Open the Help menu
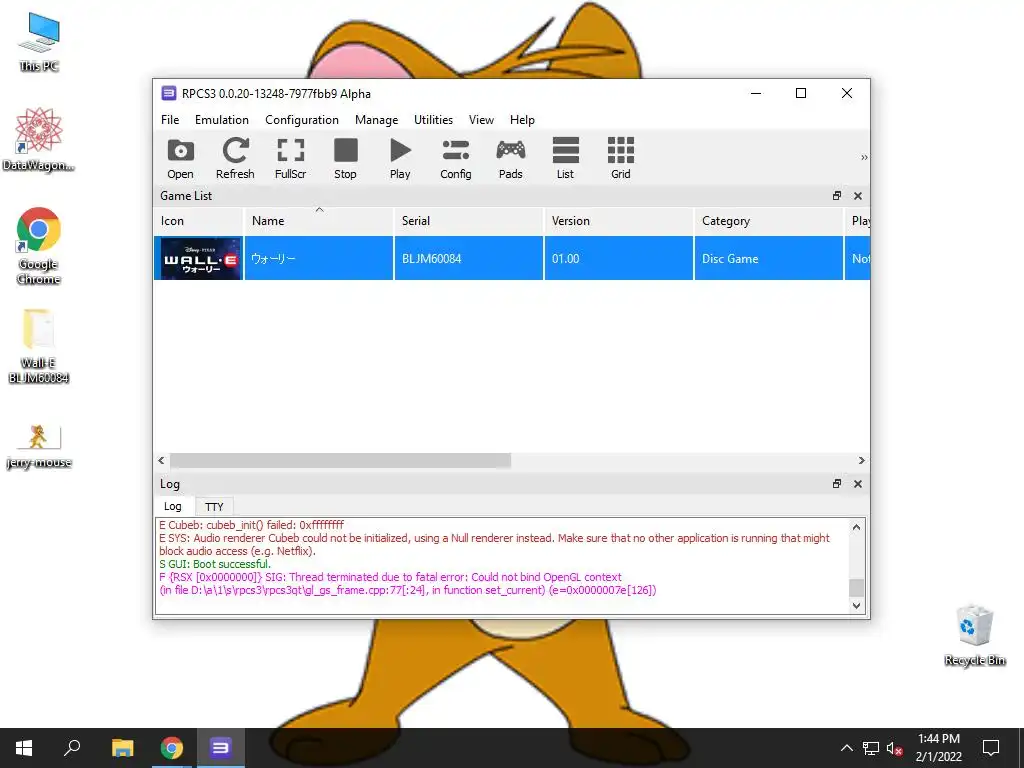Viewport: 1024px width, 768px height. (522, 120)
